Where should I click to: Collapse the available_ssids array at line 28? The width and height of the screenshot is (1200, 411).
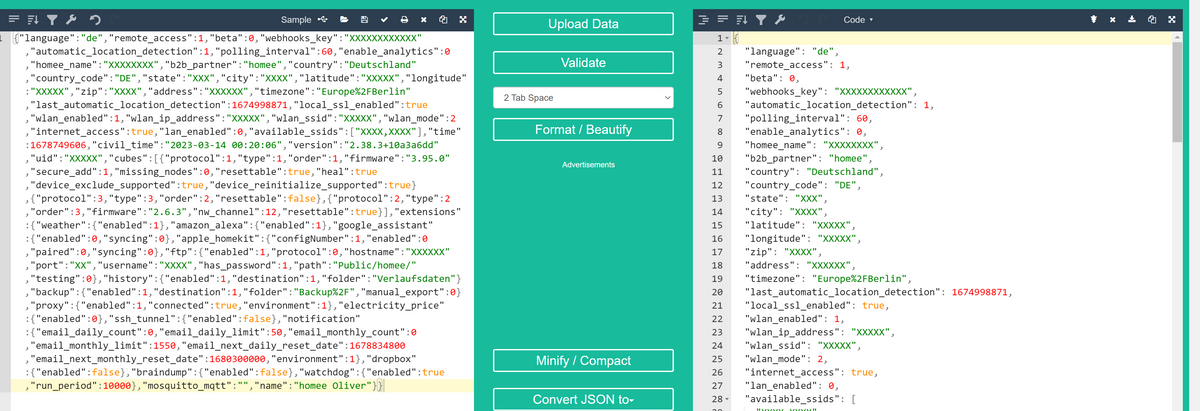click(x=727, y=400)
